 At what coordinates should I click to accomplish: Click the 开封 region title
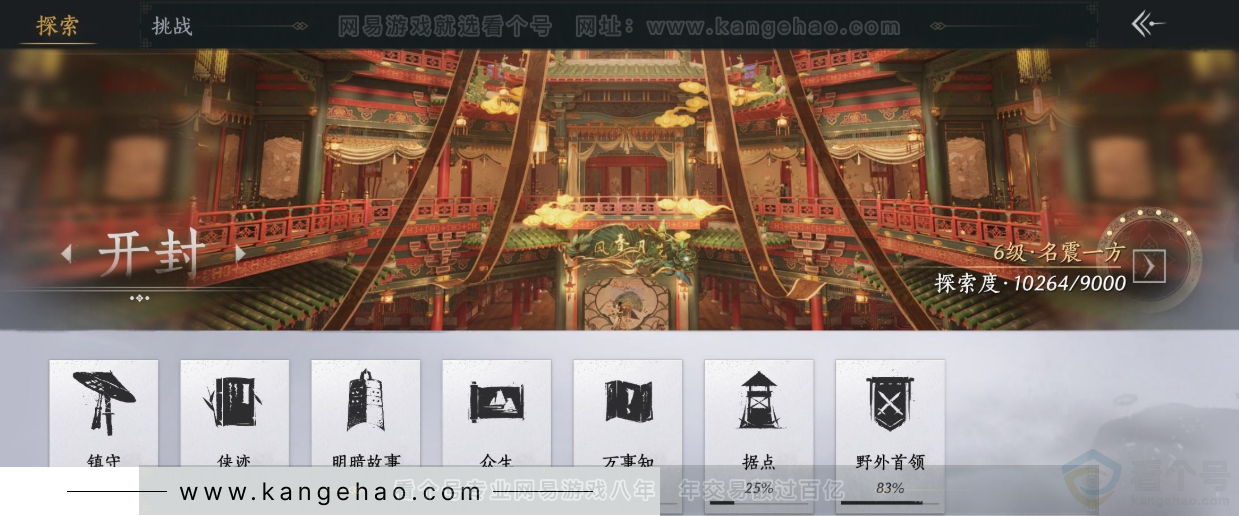point(152,255)
